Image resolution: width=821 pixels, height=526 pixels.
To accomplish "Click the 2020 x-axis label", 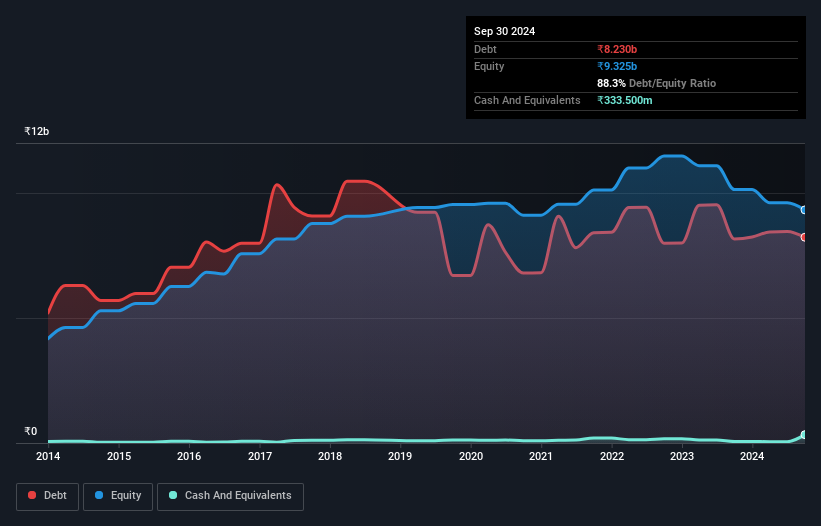I will 471,456.
